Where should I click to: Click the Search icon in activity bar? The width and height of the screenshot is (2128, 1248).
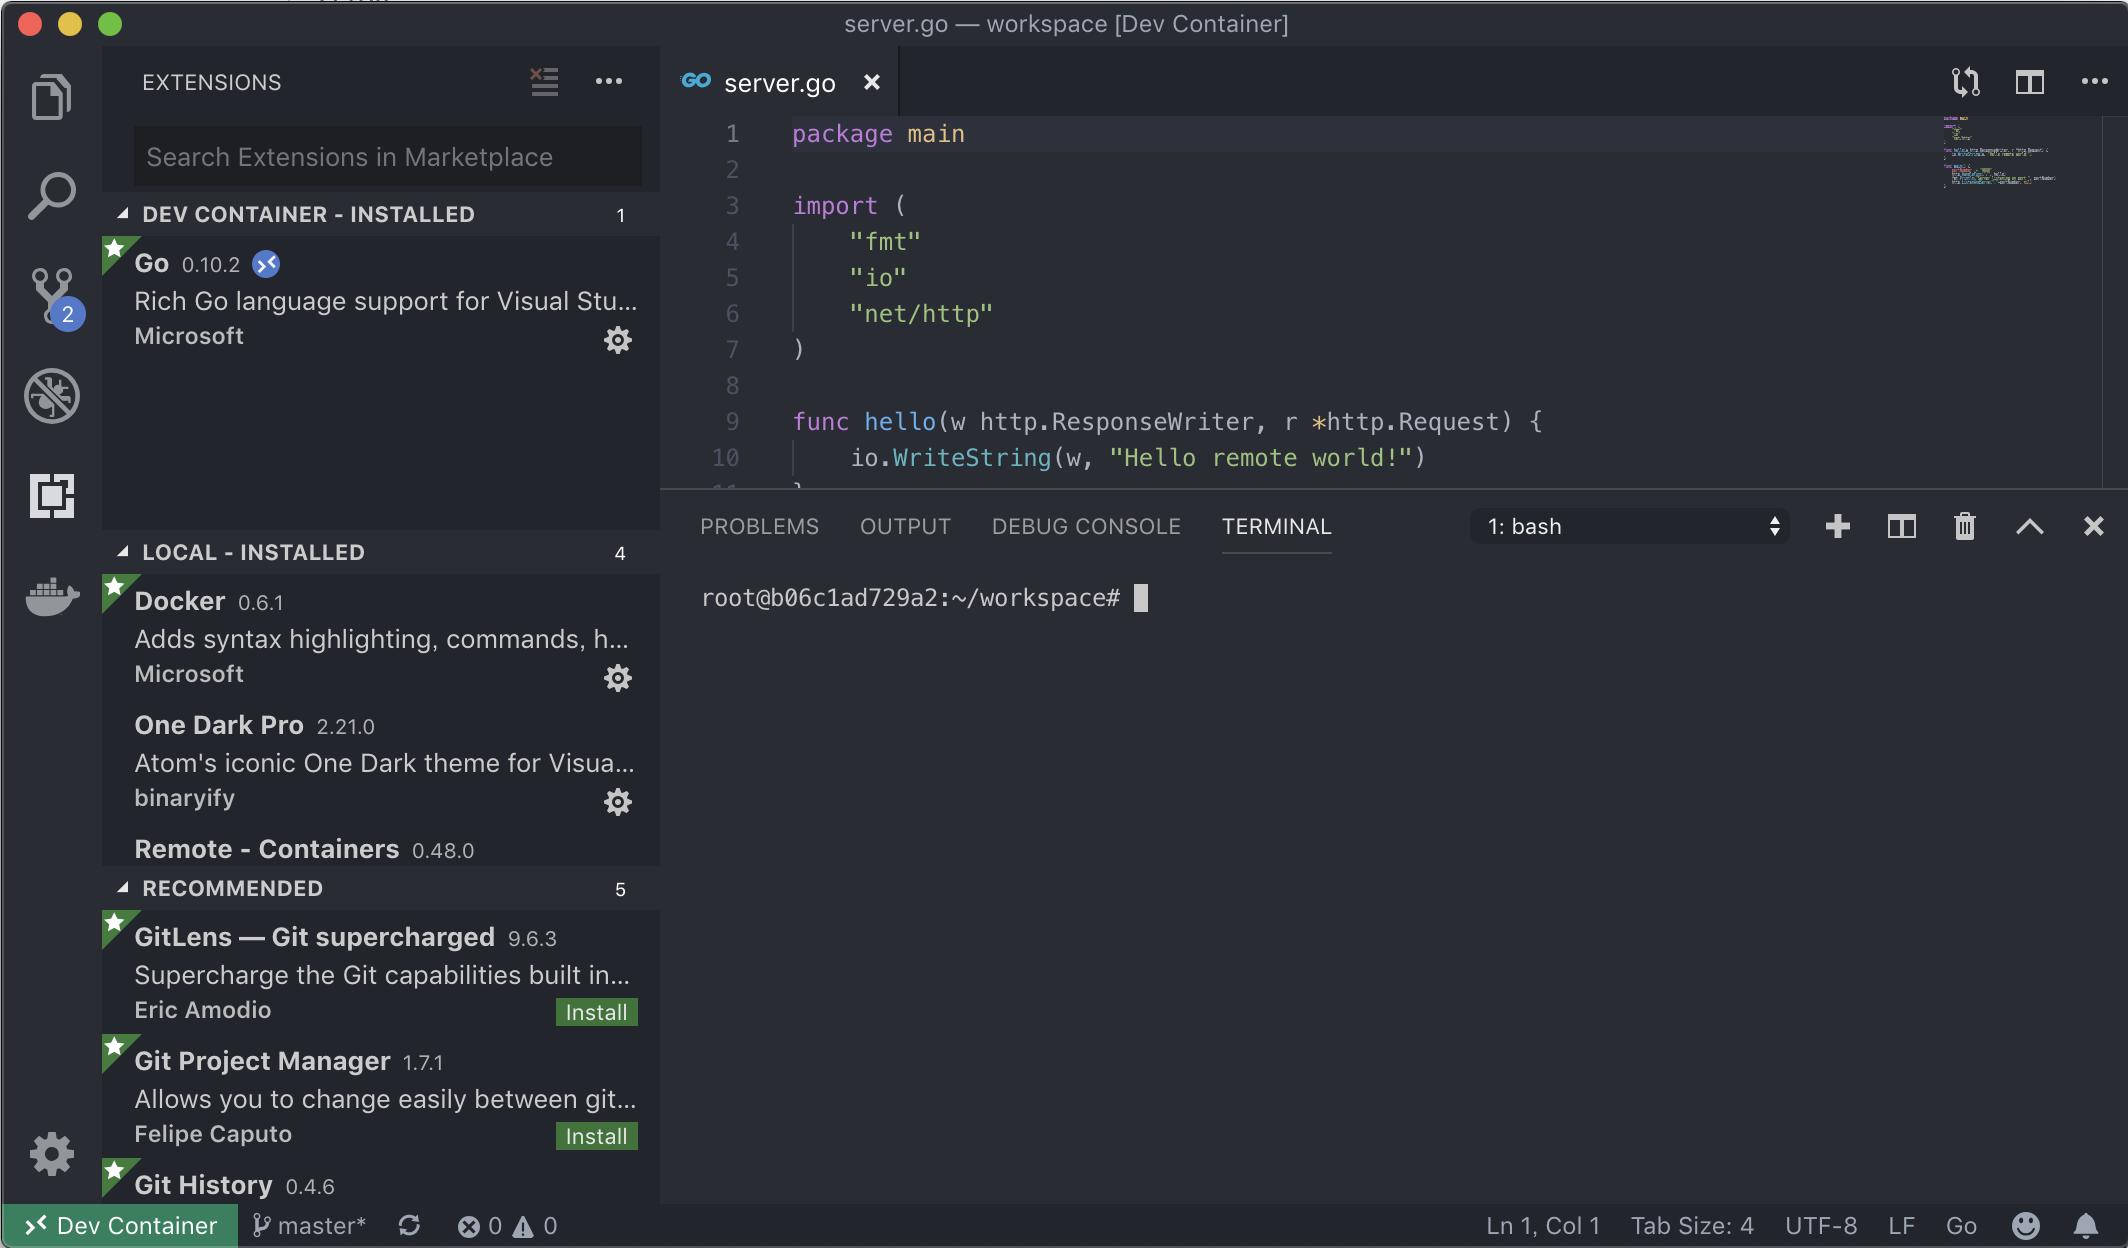click(x=52, y=195)
